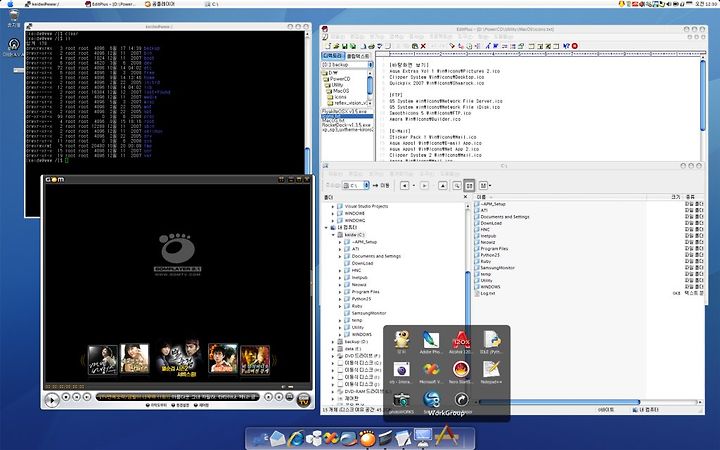Select Log.txt in the Explorer file list
Image resolution: width=720 pixels, height=450 pixels.
coord(485,293)
